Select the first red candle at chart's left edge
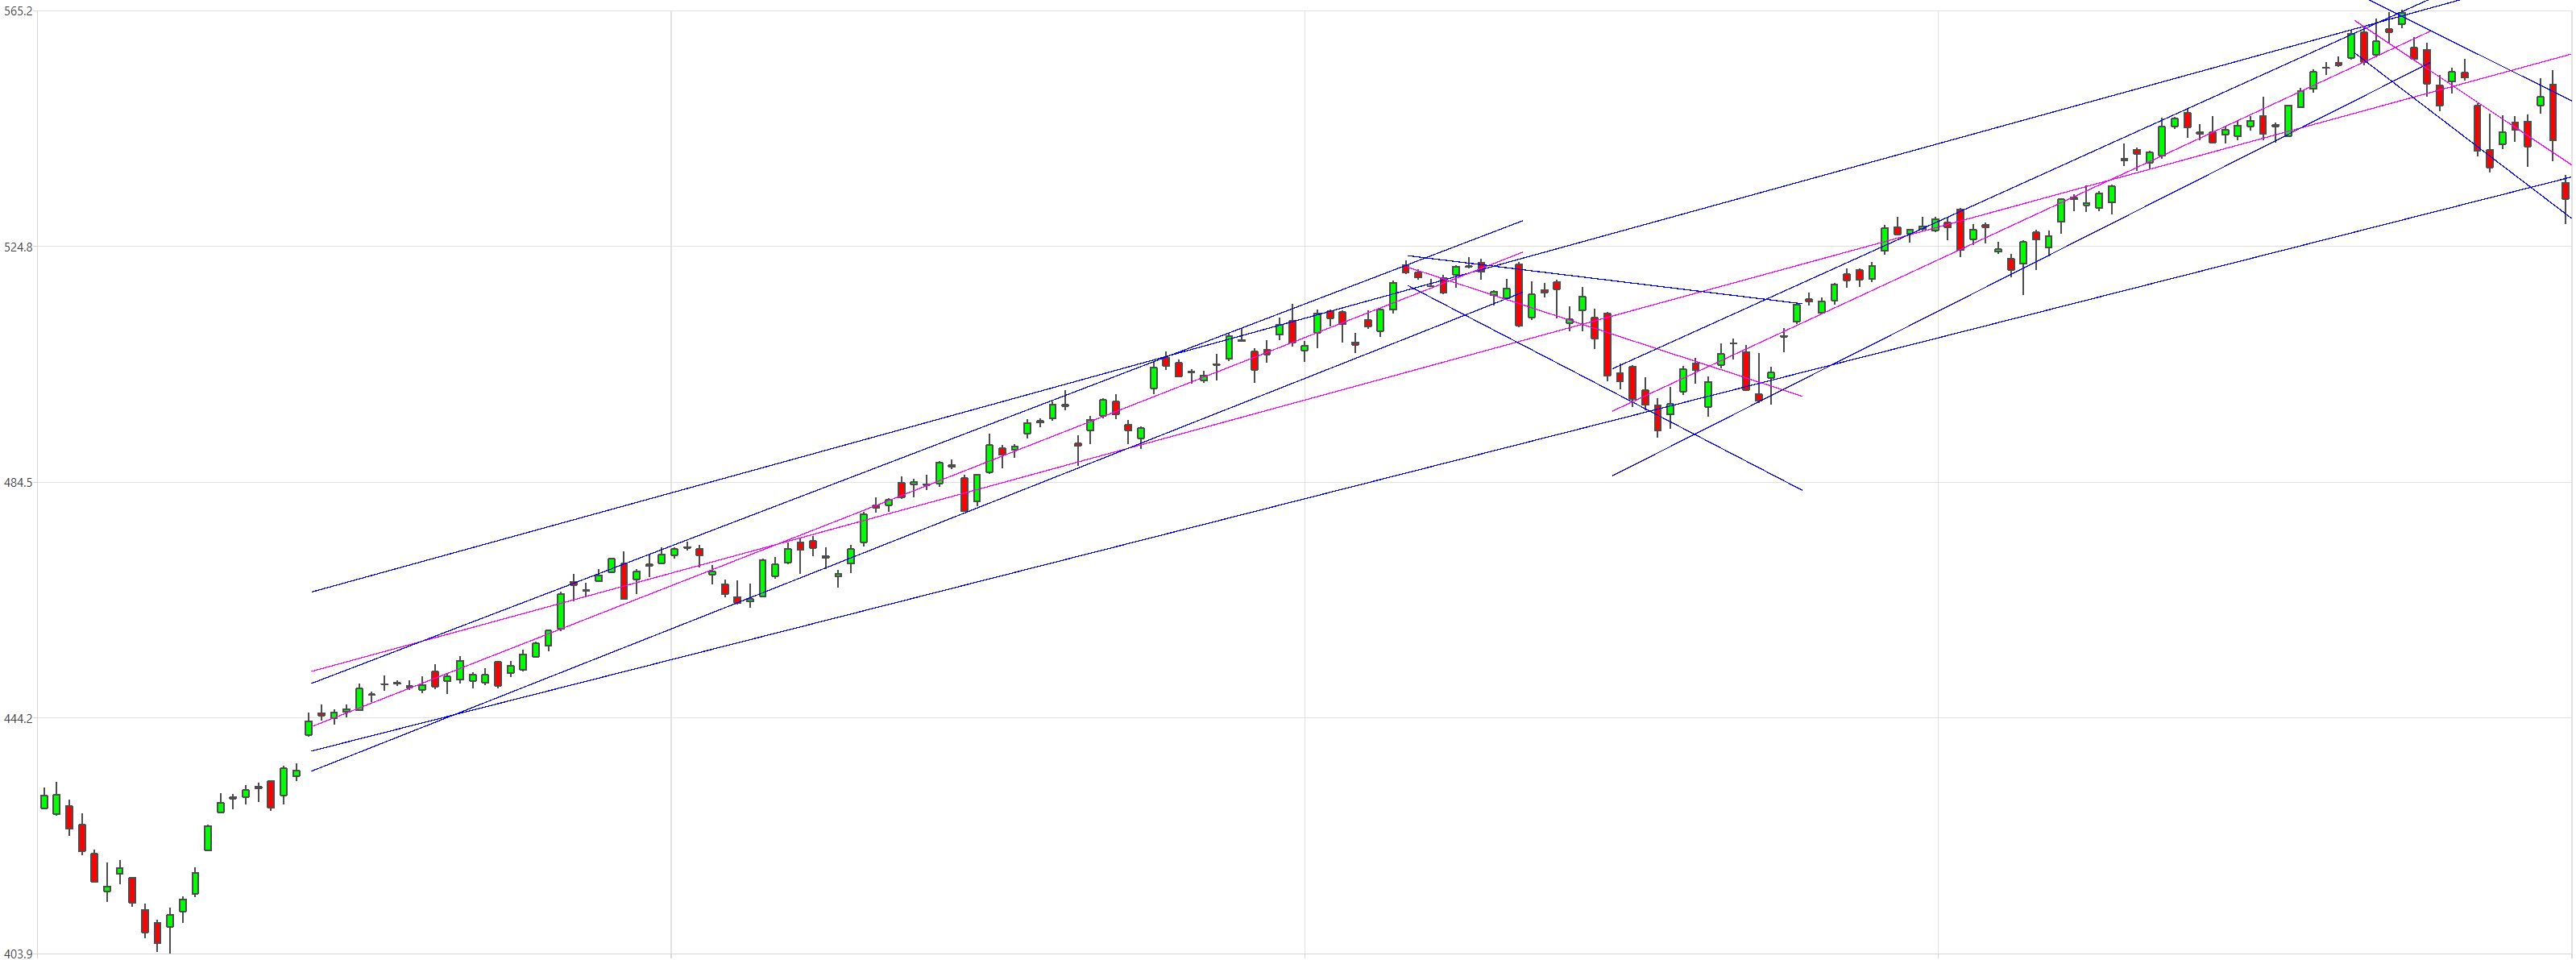This screenshot has width=2576, height=960. click(x=69, y=817)
